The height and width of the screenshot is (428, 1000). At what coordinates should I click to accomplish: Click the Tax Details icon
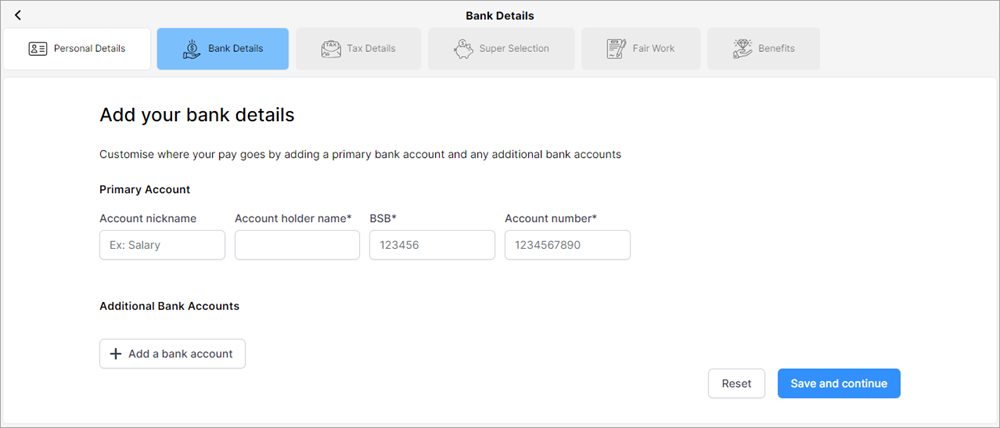click(331, 48)
